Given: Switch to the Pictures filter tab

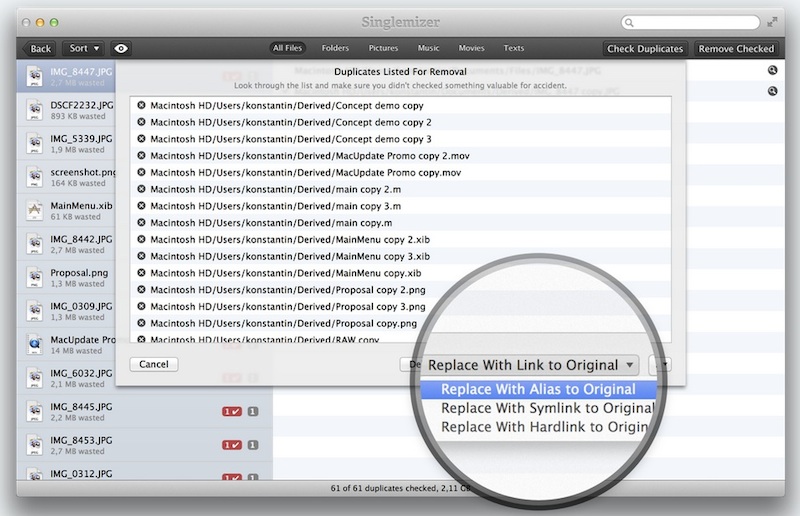Looking at the screenshot, I should [x=382, y=48].
